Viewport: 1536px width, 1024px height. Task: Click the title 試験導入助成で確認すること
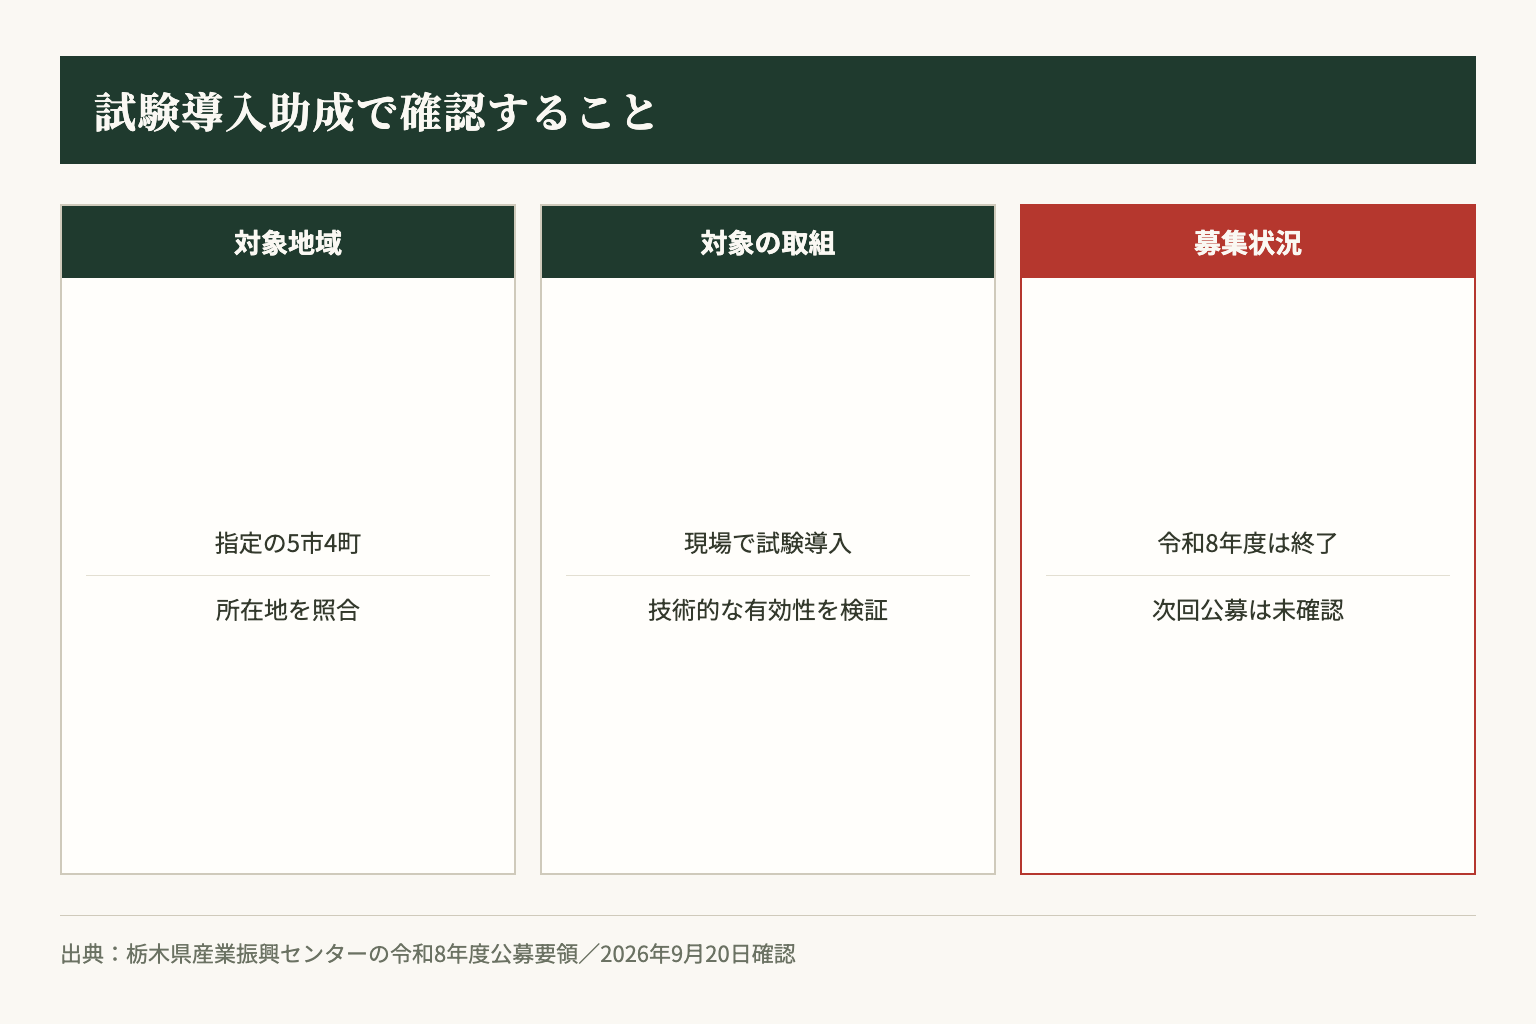tap(376, 111)
